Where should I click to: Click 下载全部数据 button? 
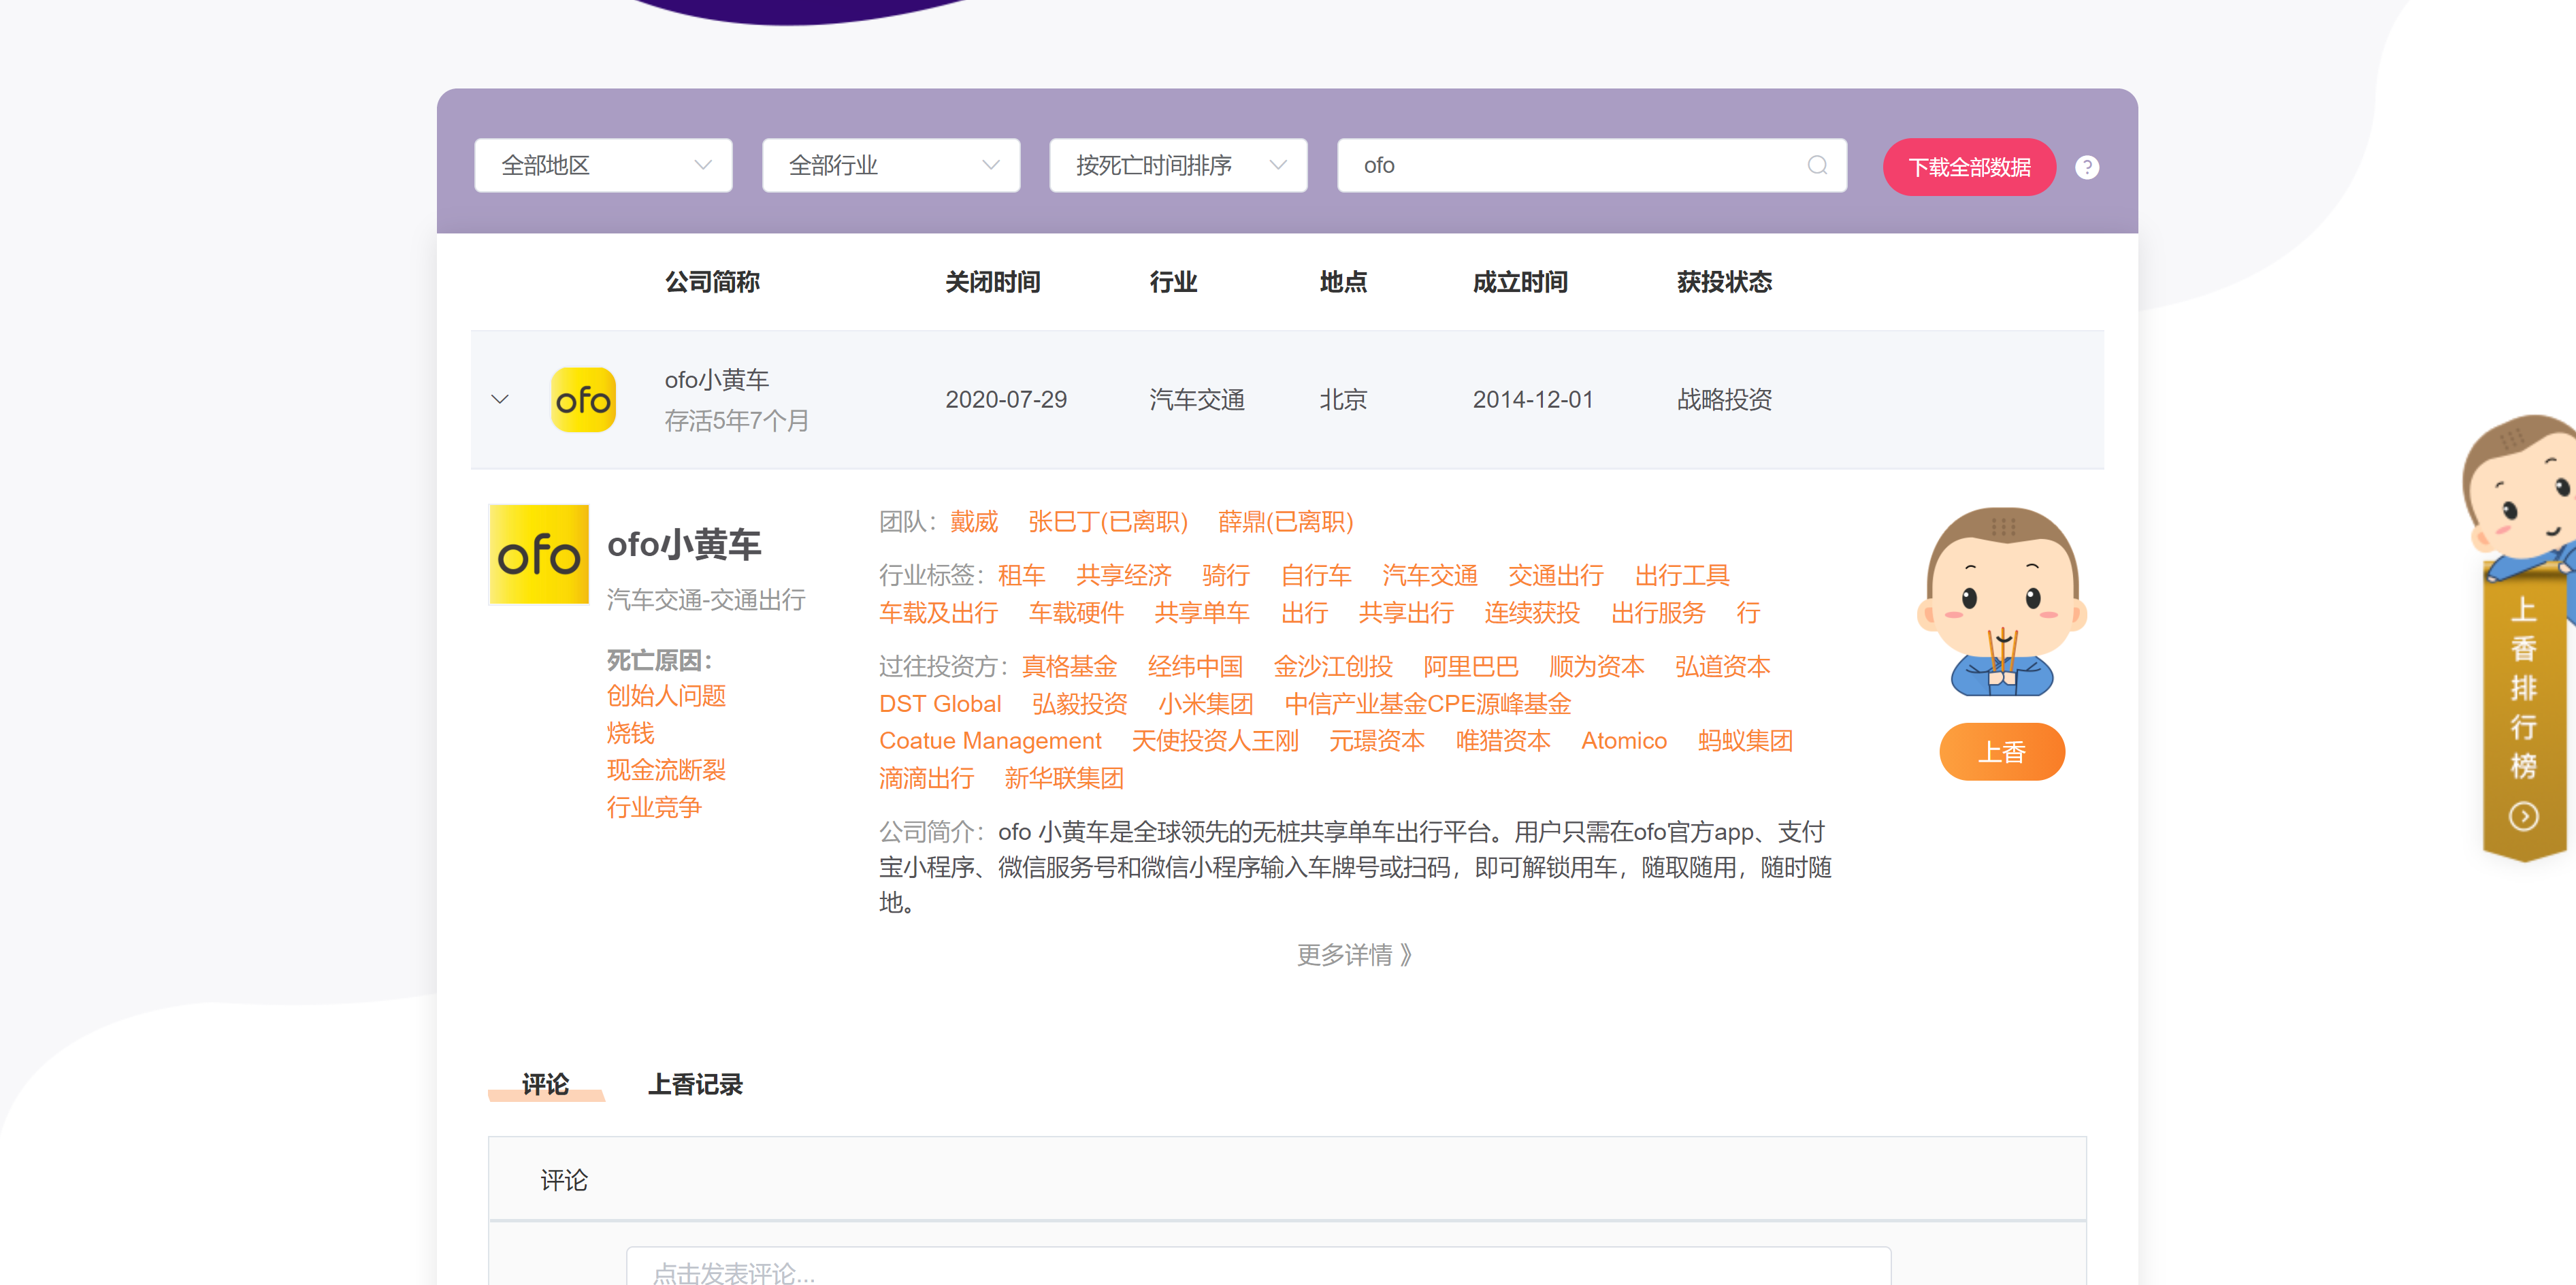[1969, 167]
